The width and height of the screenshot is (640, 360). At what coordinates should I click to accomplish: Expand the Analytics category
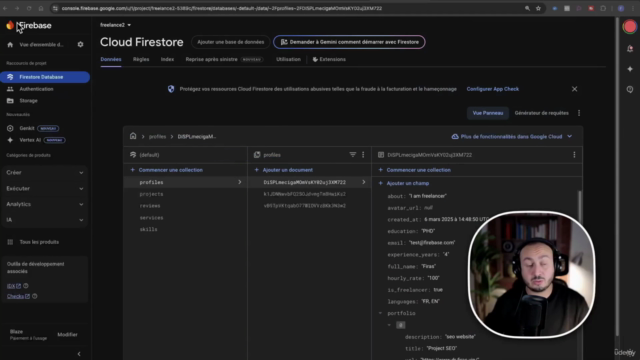(44, 204)
